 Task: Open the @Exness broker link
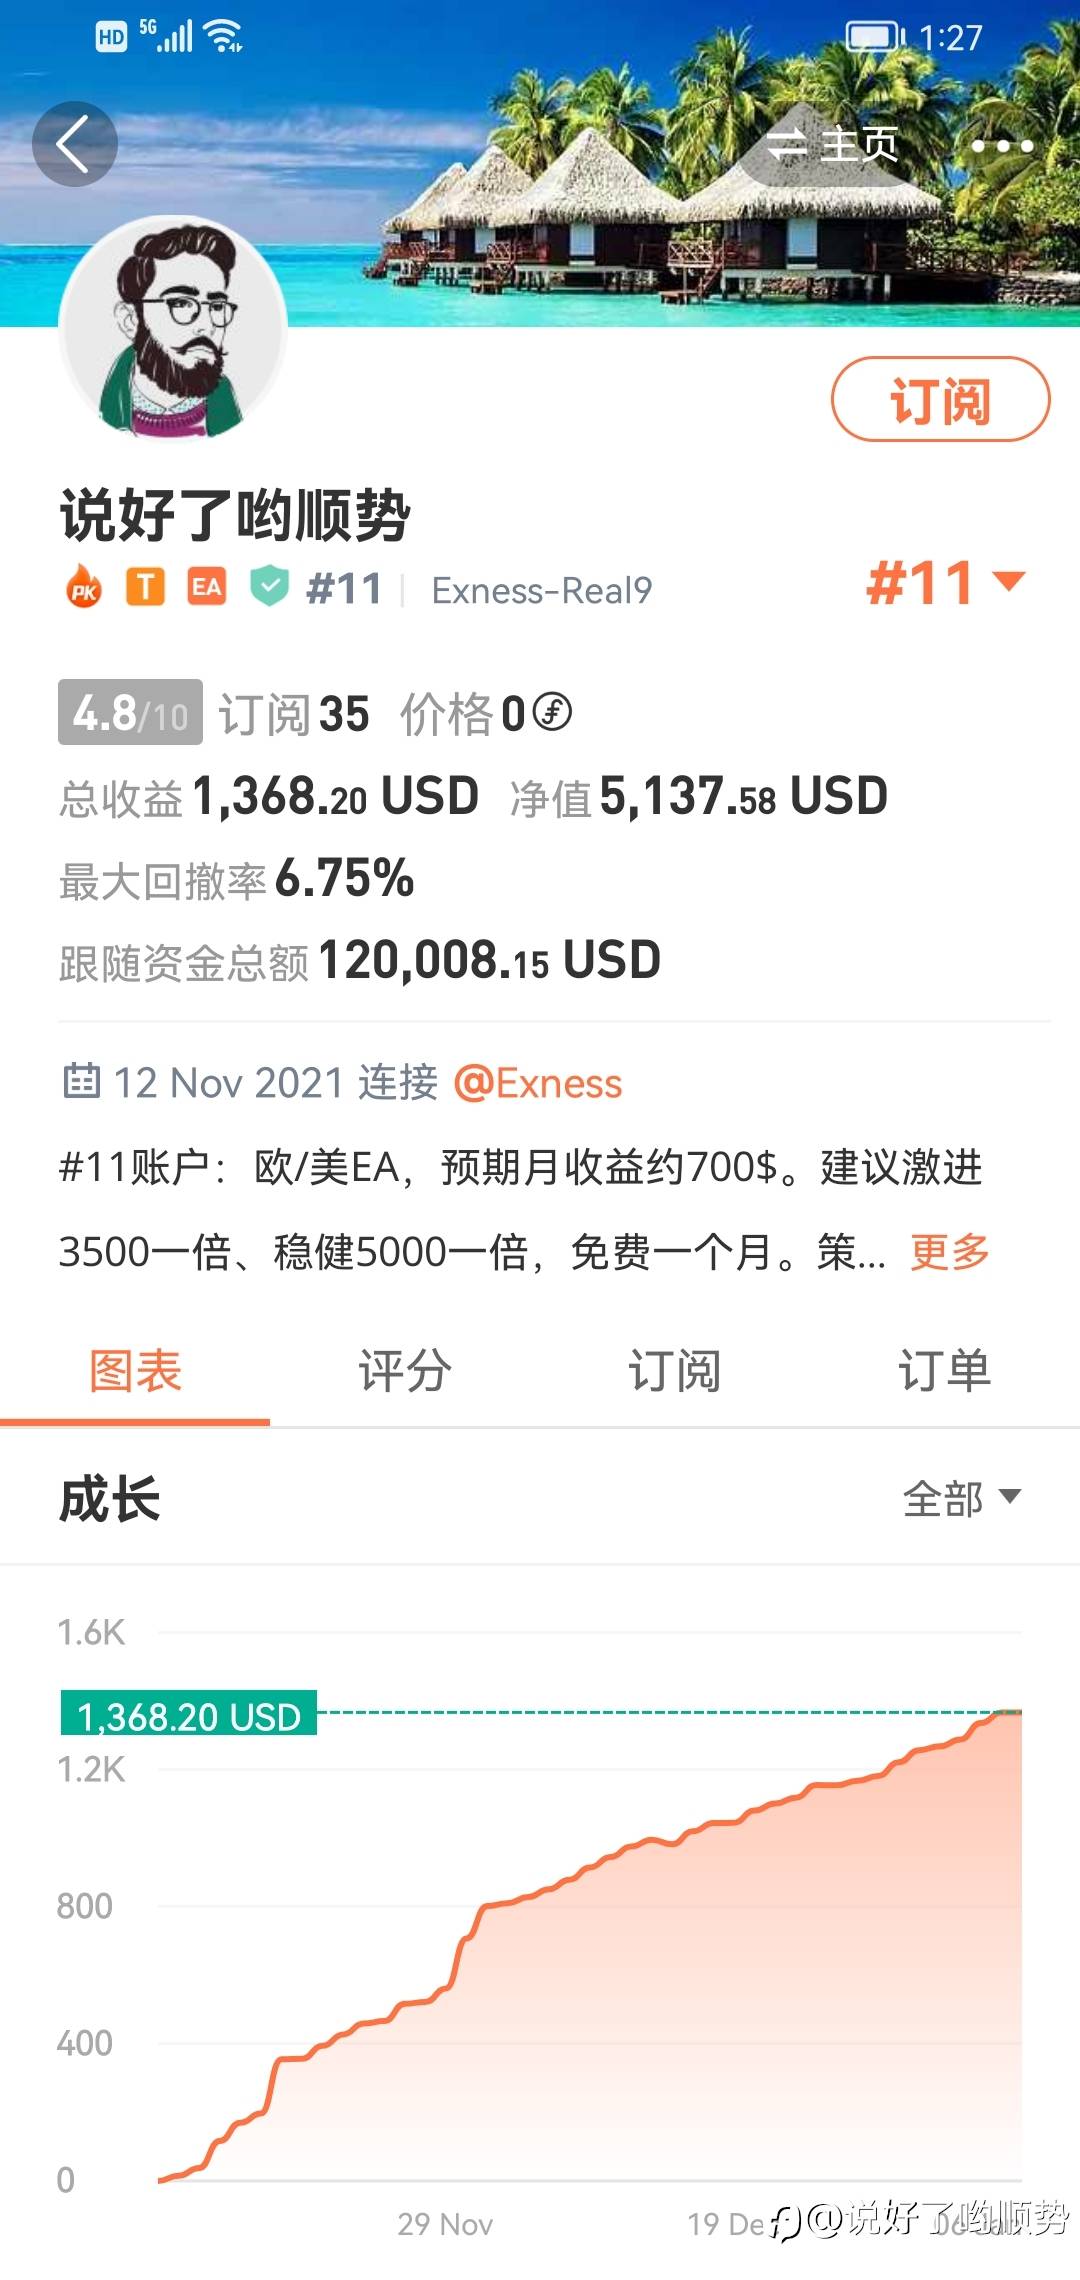tap(538, 1083)
